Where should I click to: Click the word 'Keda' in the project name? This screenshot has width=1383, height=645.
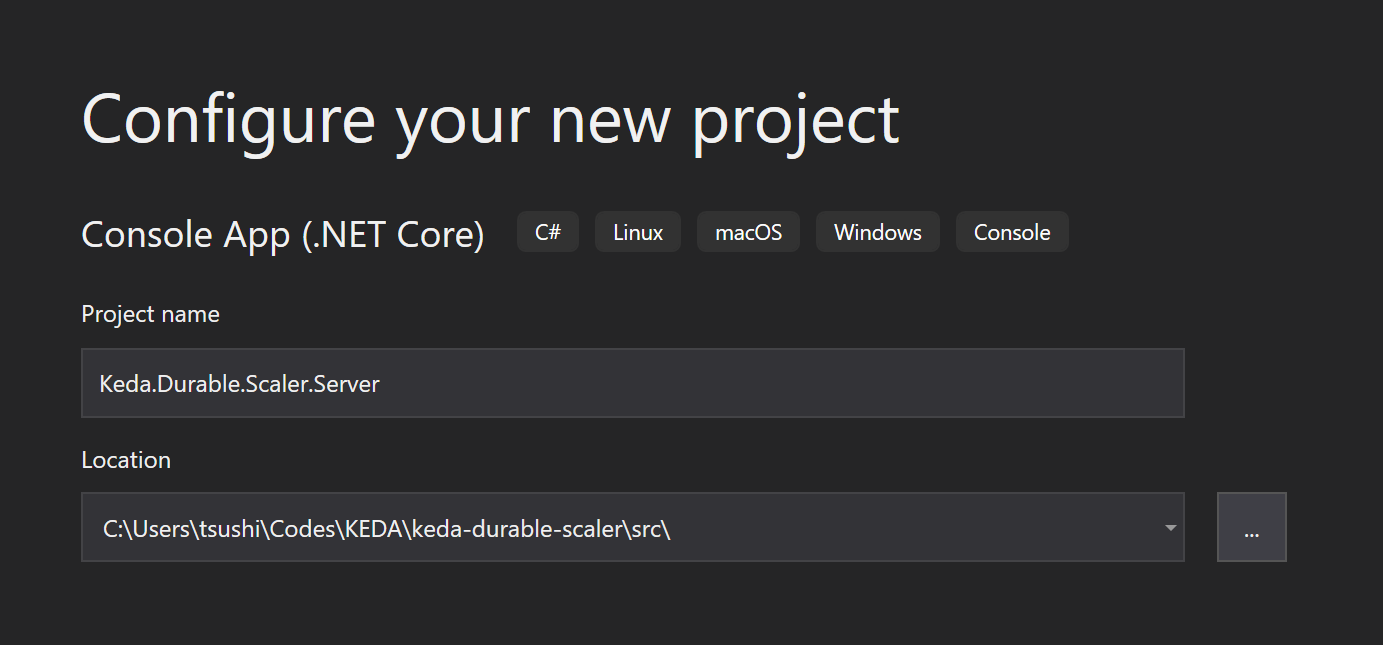(120, 383)
